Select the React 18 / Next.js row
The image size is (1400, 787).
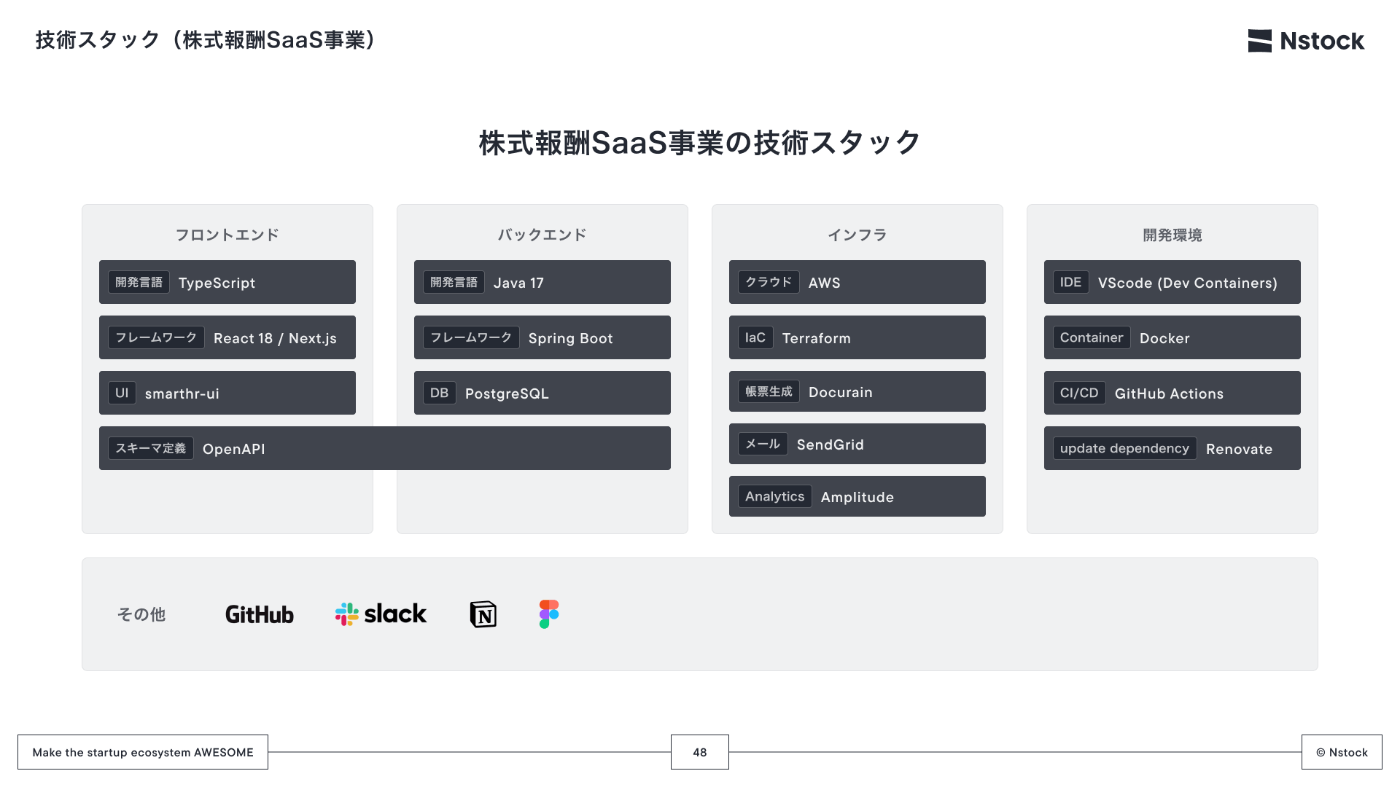227,338
